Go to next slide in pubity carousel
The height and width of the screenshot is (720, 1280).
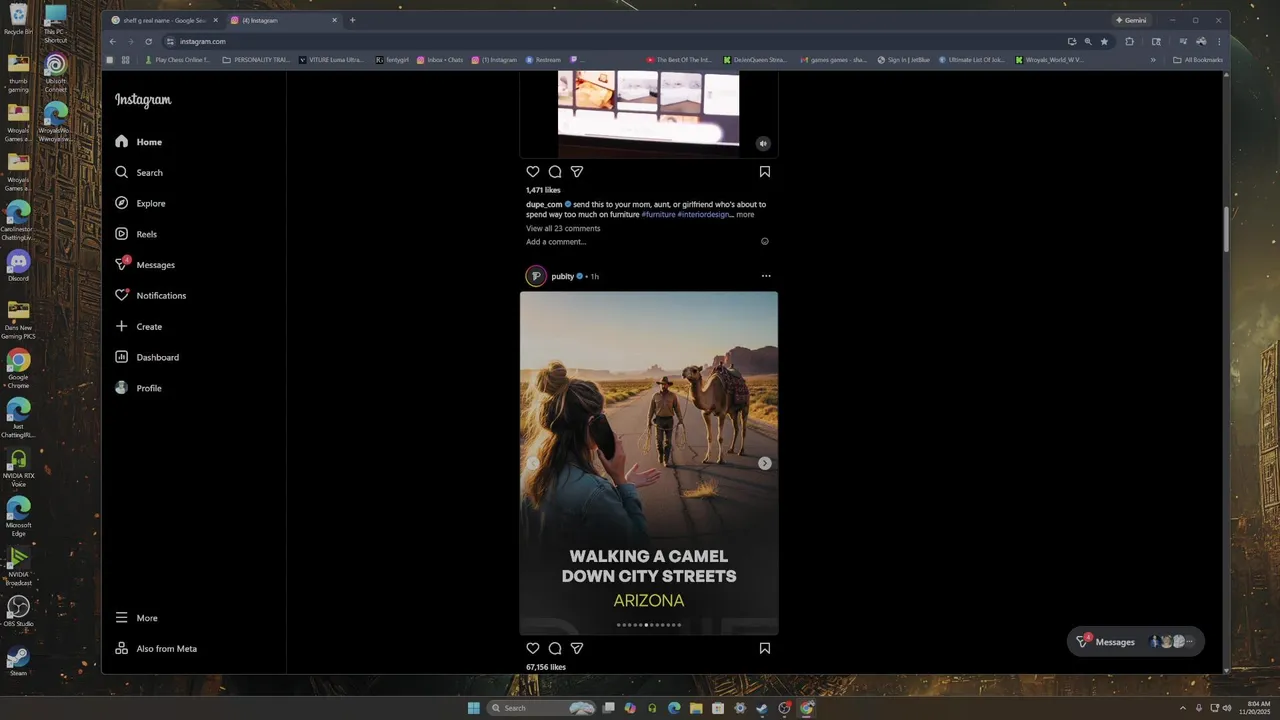[x=765, y=463]
